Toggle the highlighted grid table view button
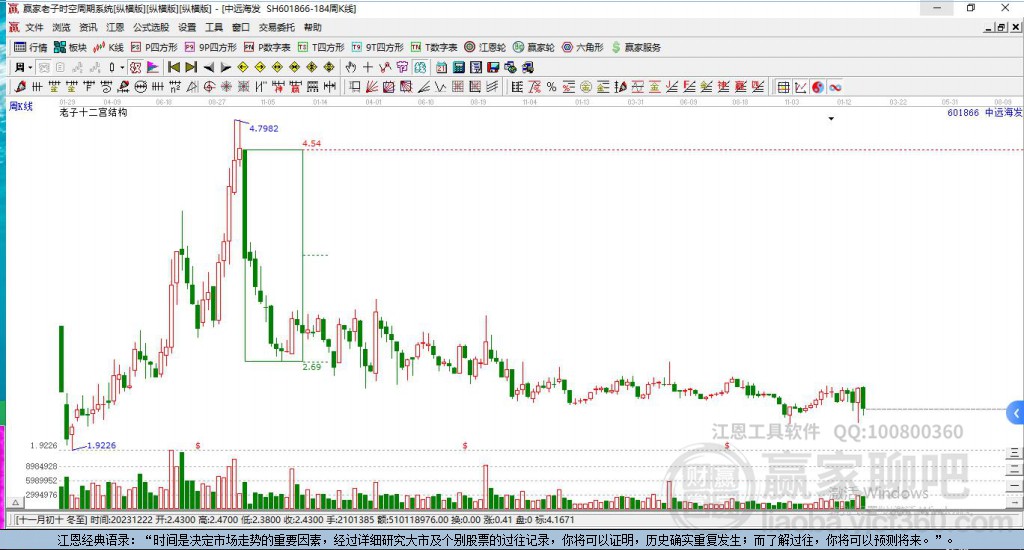The height and width of the screenshot is (550, 1024). click(x=784, y=87)
